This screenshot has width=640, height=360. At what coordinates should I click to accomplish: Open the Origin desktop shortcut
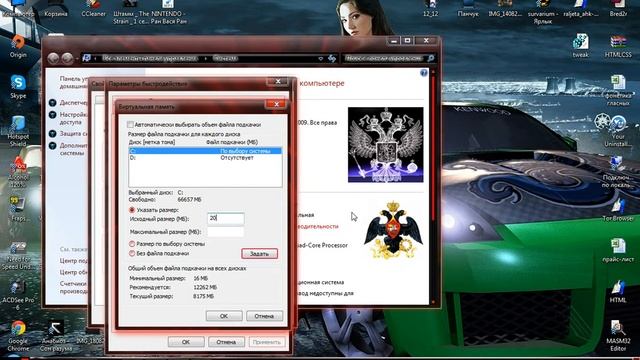pos(18,46)
